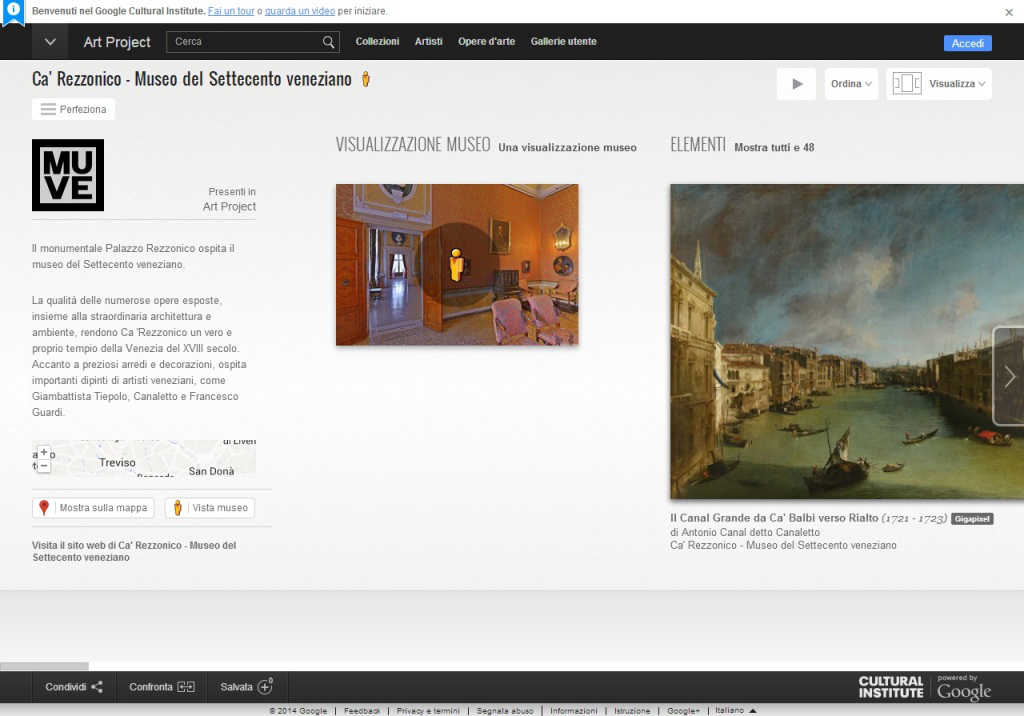Go to the Art Project home title
The height and width of the screenshot is (716, 1024).
pos(117,42)
